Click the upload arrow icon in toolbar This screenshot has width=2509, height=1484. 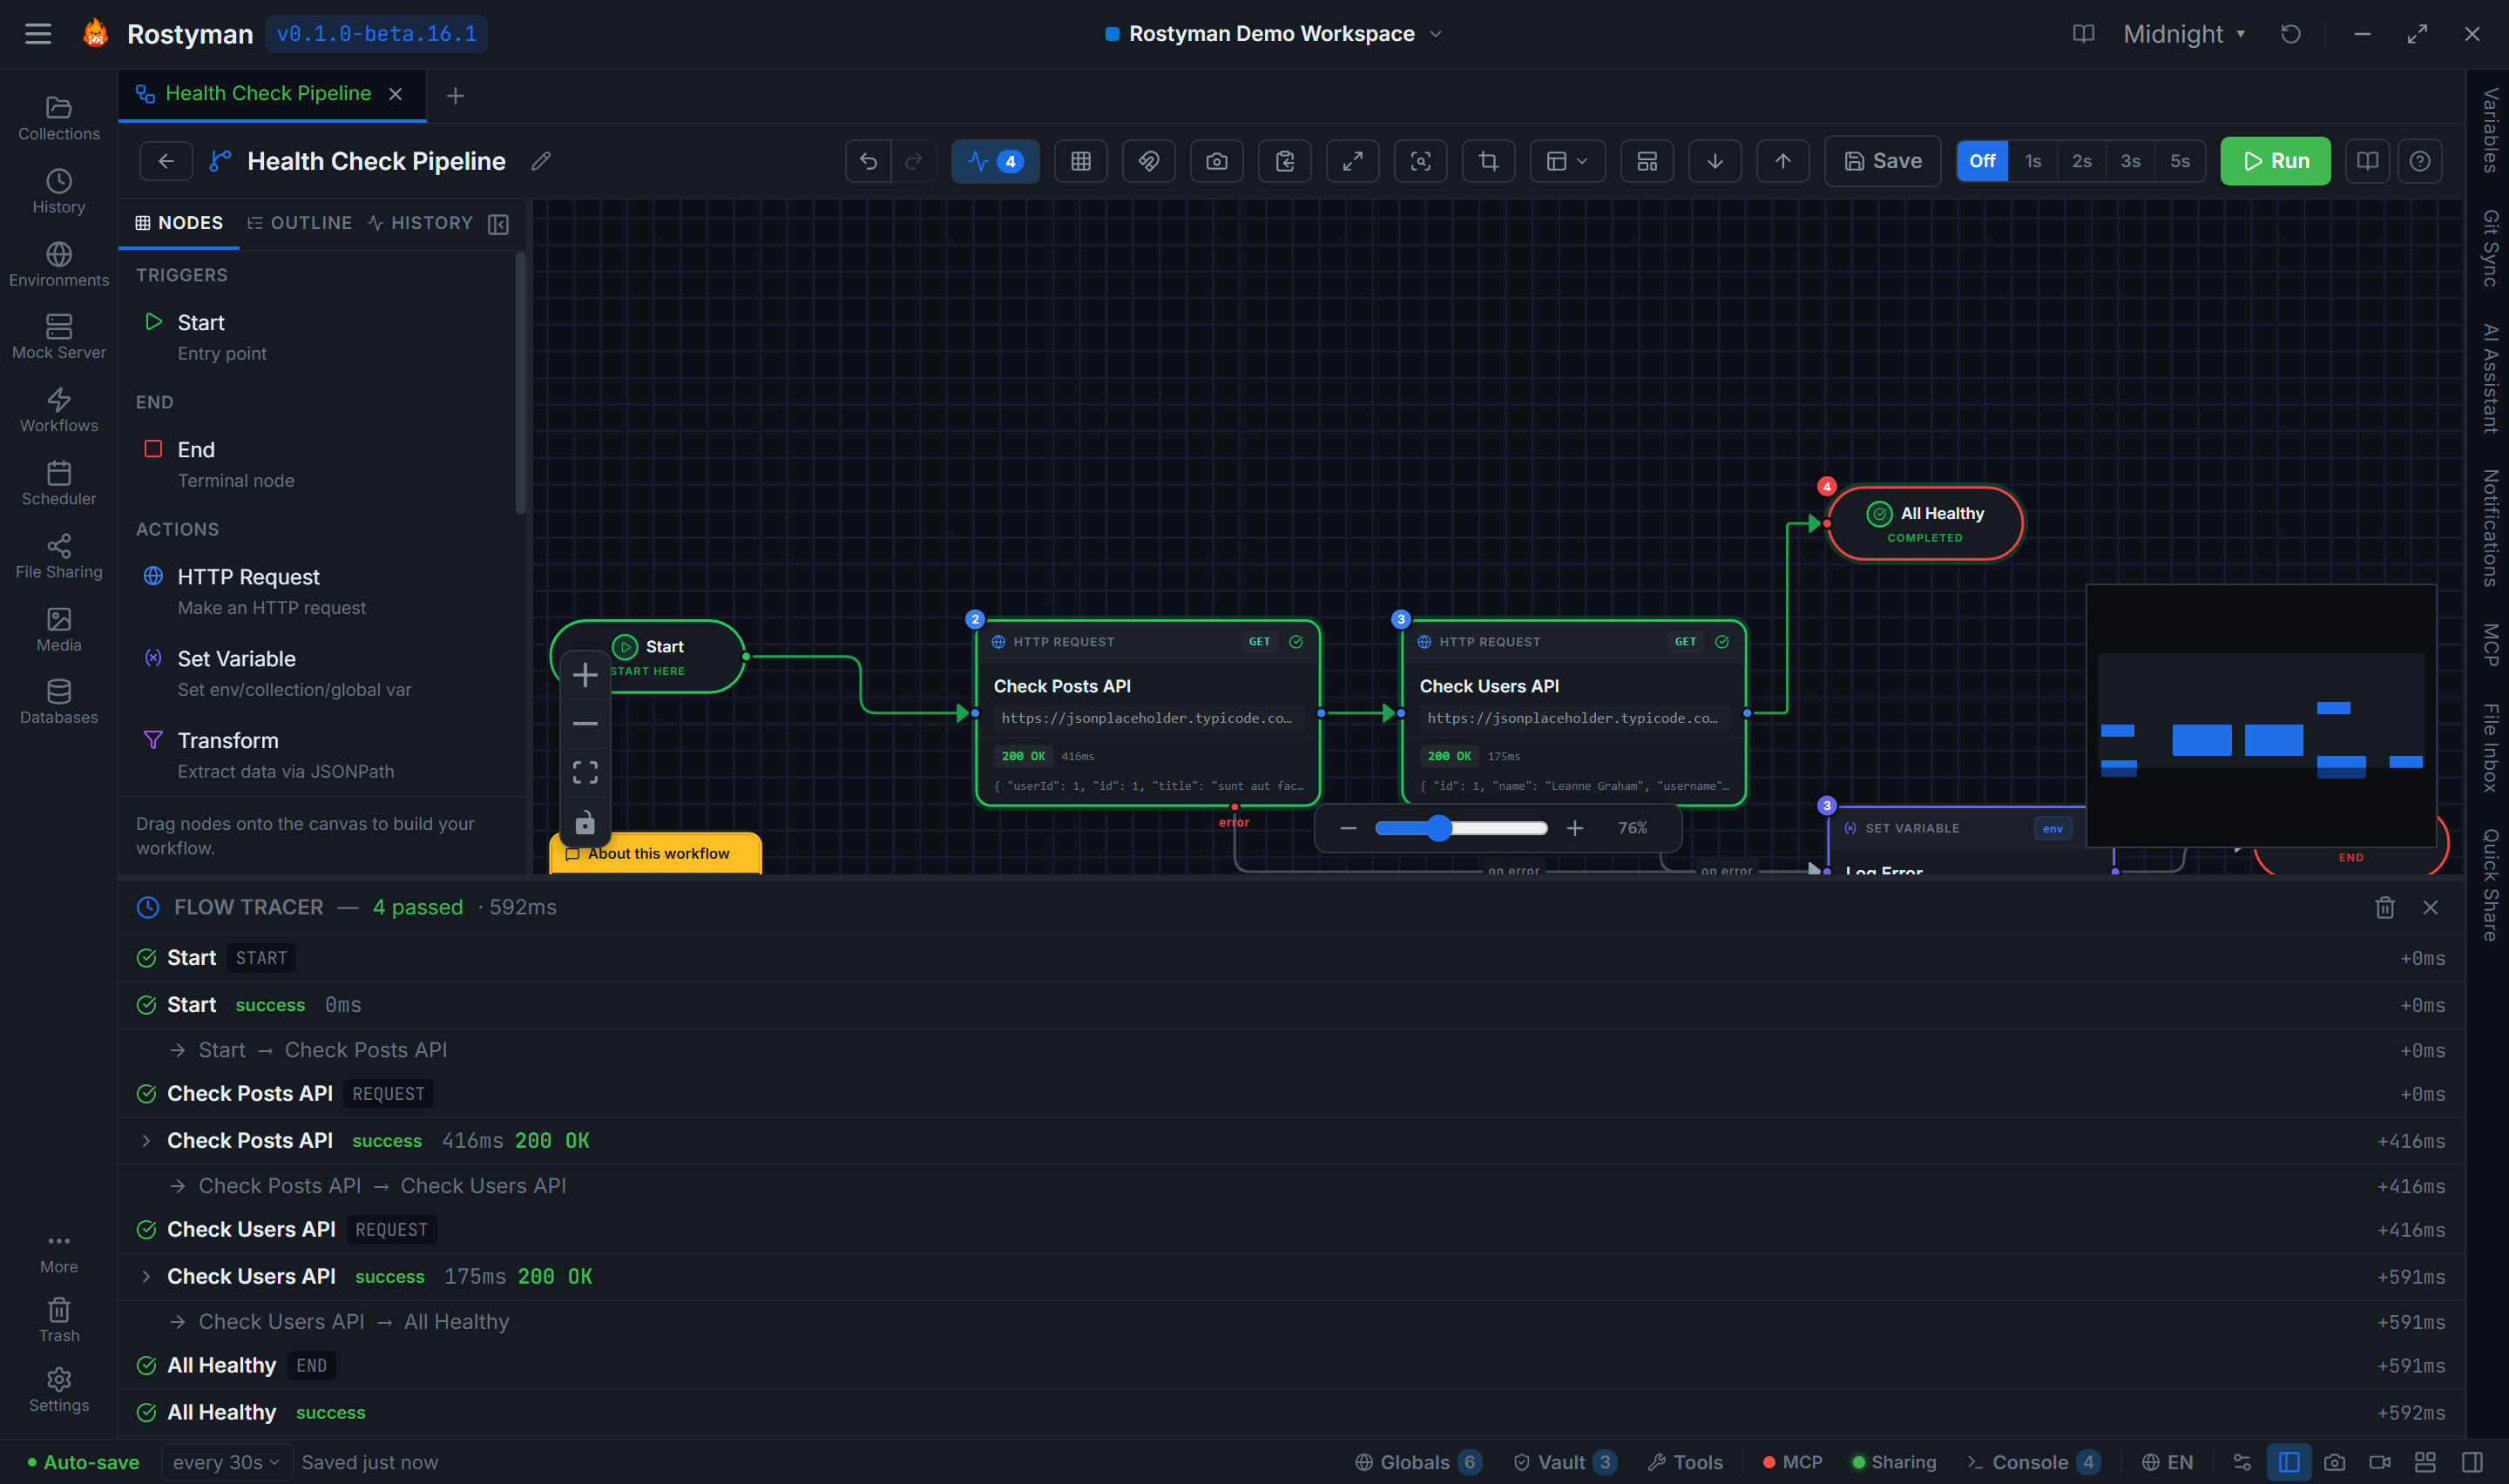(1783, 161)
